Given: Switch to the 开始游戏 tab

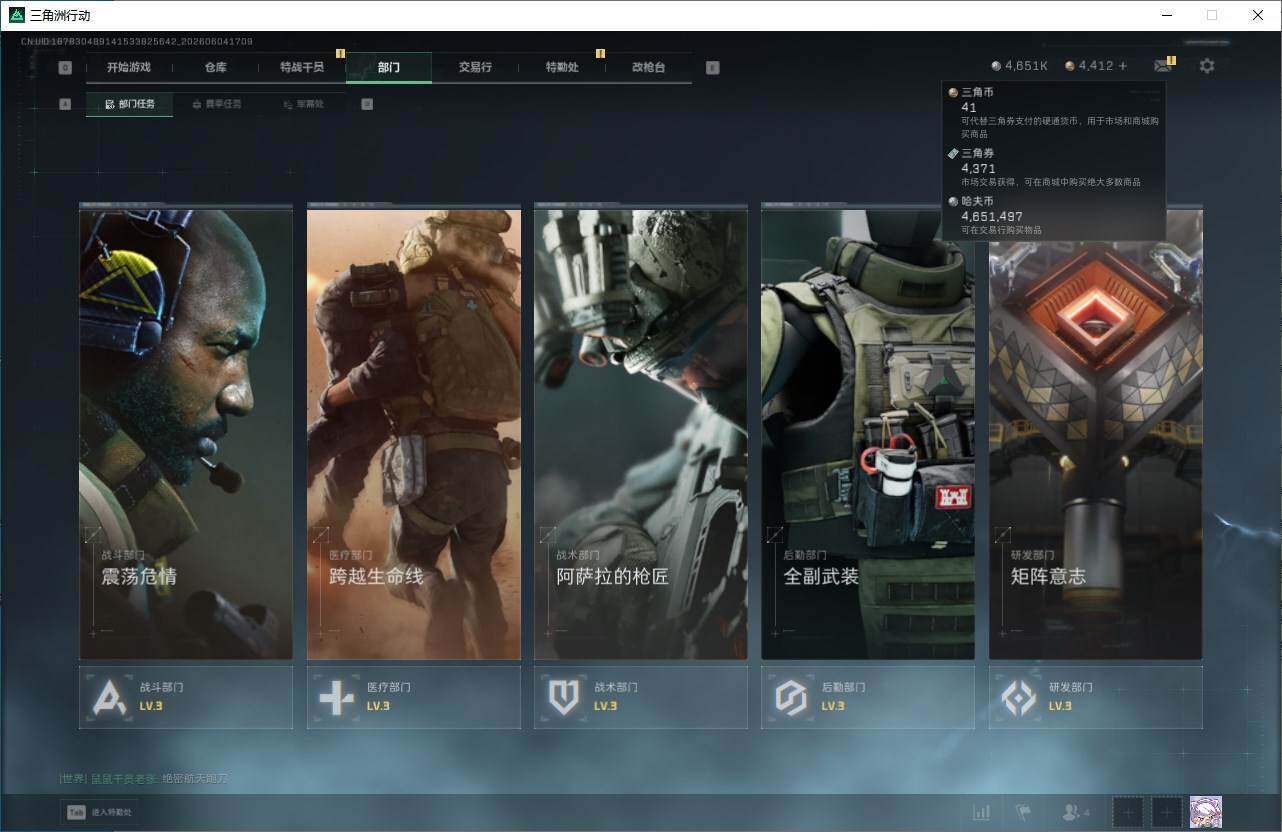Looking at the screenshot, I should point(129,67).
